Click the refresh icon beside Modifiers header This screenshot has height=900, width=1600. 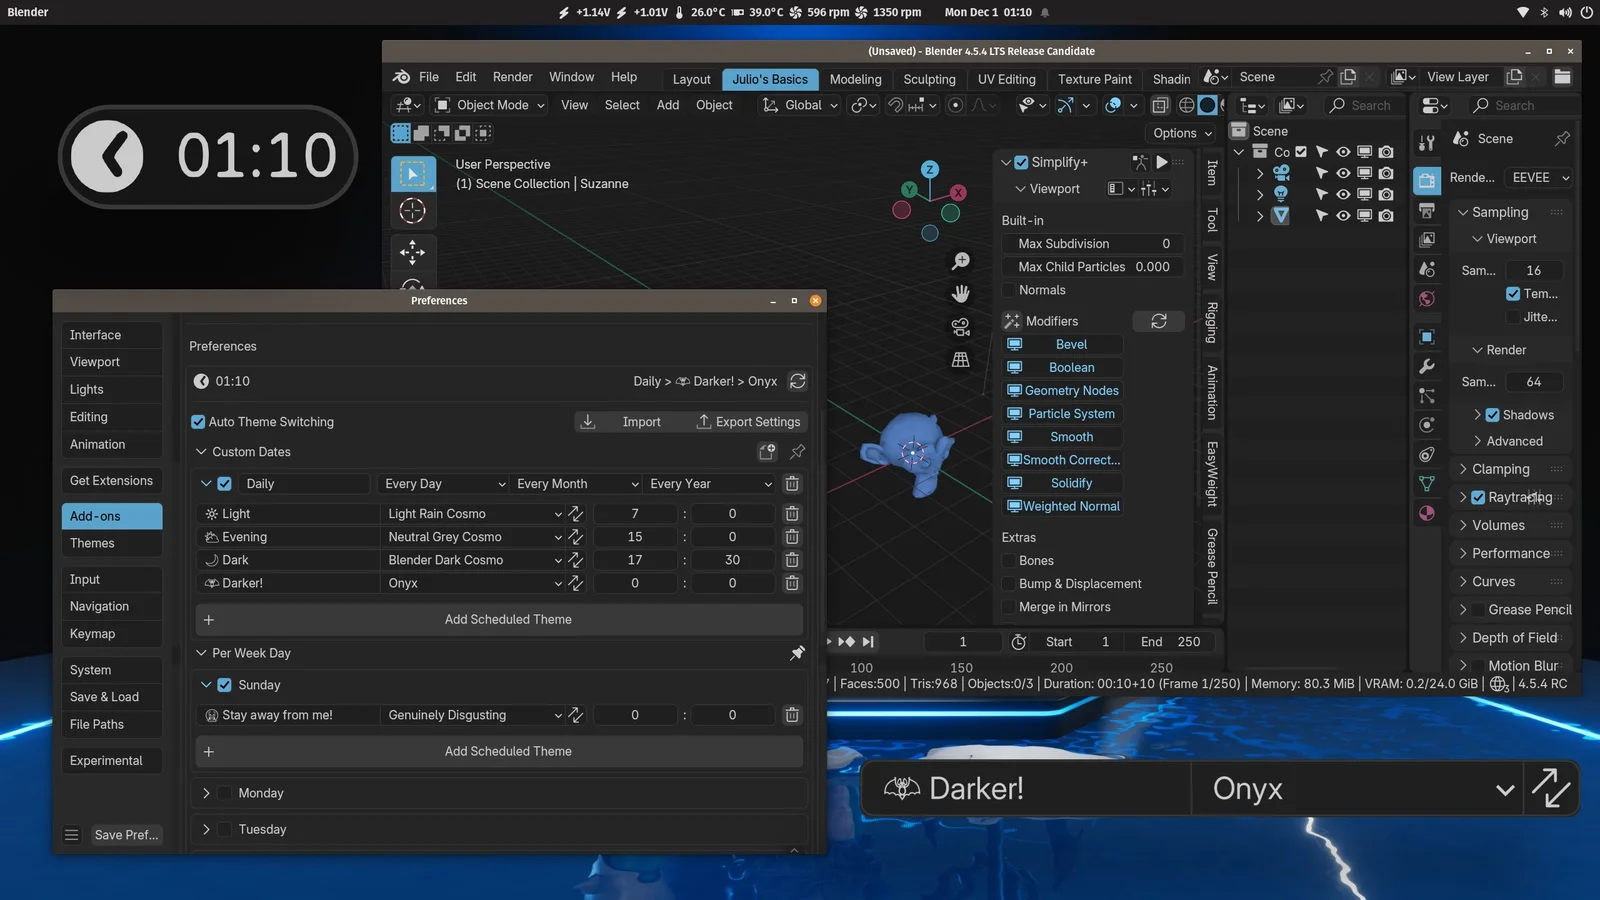[1158, 321]
